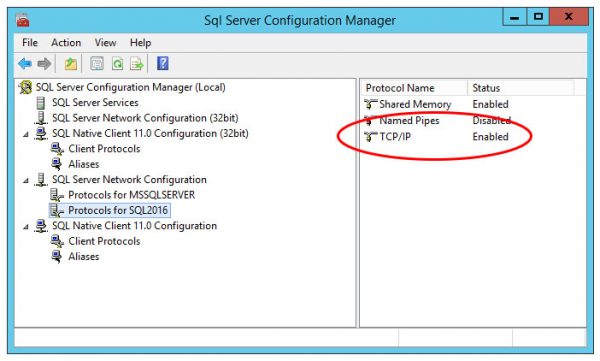Viewport: 600px width, 361px height.
Task: Open the File menu
Action: pyautogui.click(x=30, y=42)
